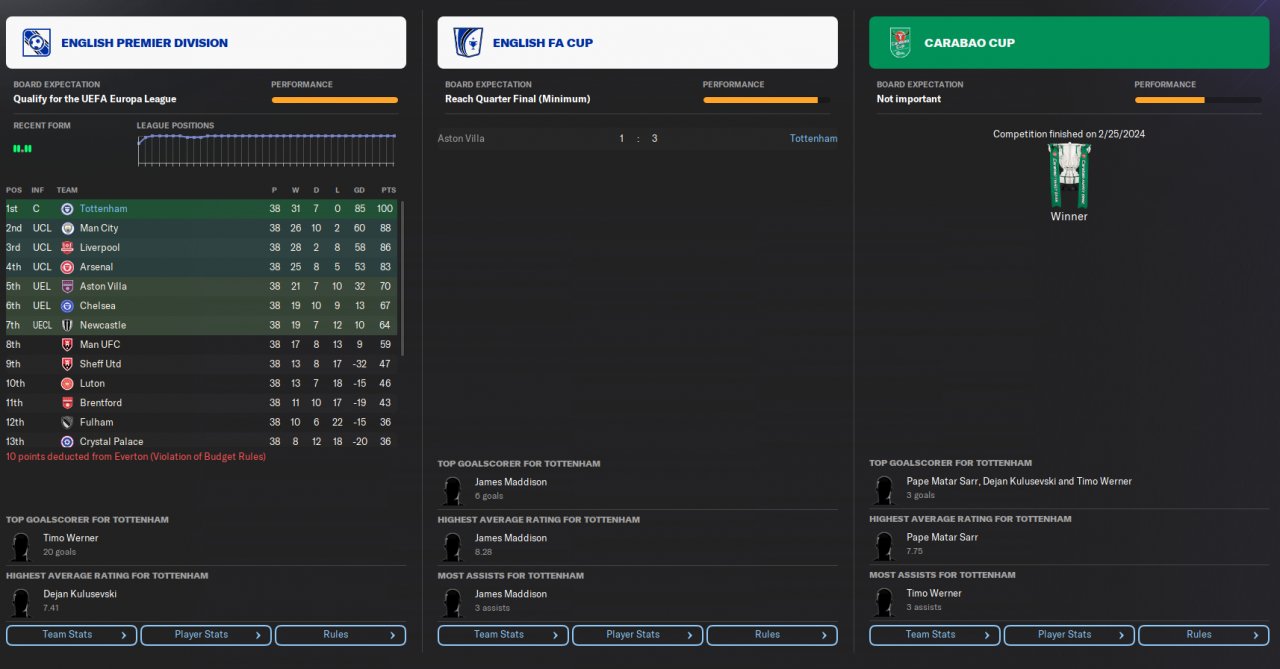This screenshot has height=669, width=1280.
Task: Click the Crystal Palace club badge
Action: point(67,442)
